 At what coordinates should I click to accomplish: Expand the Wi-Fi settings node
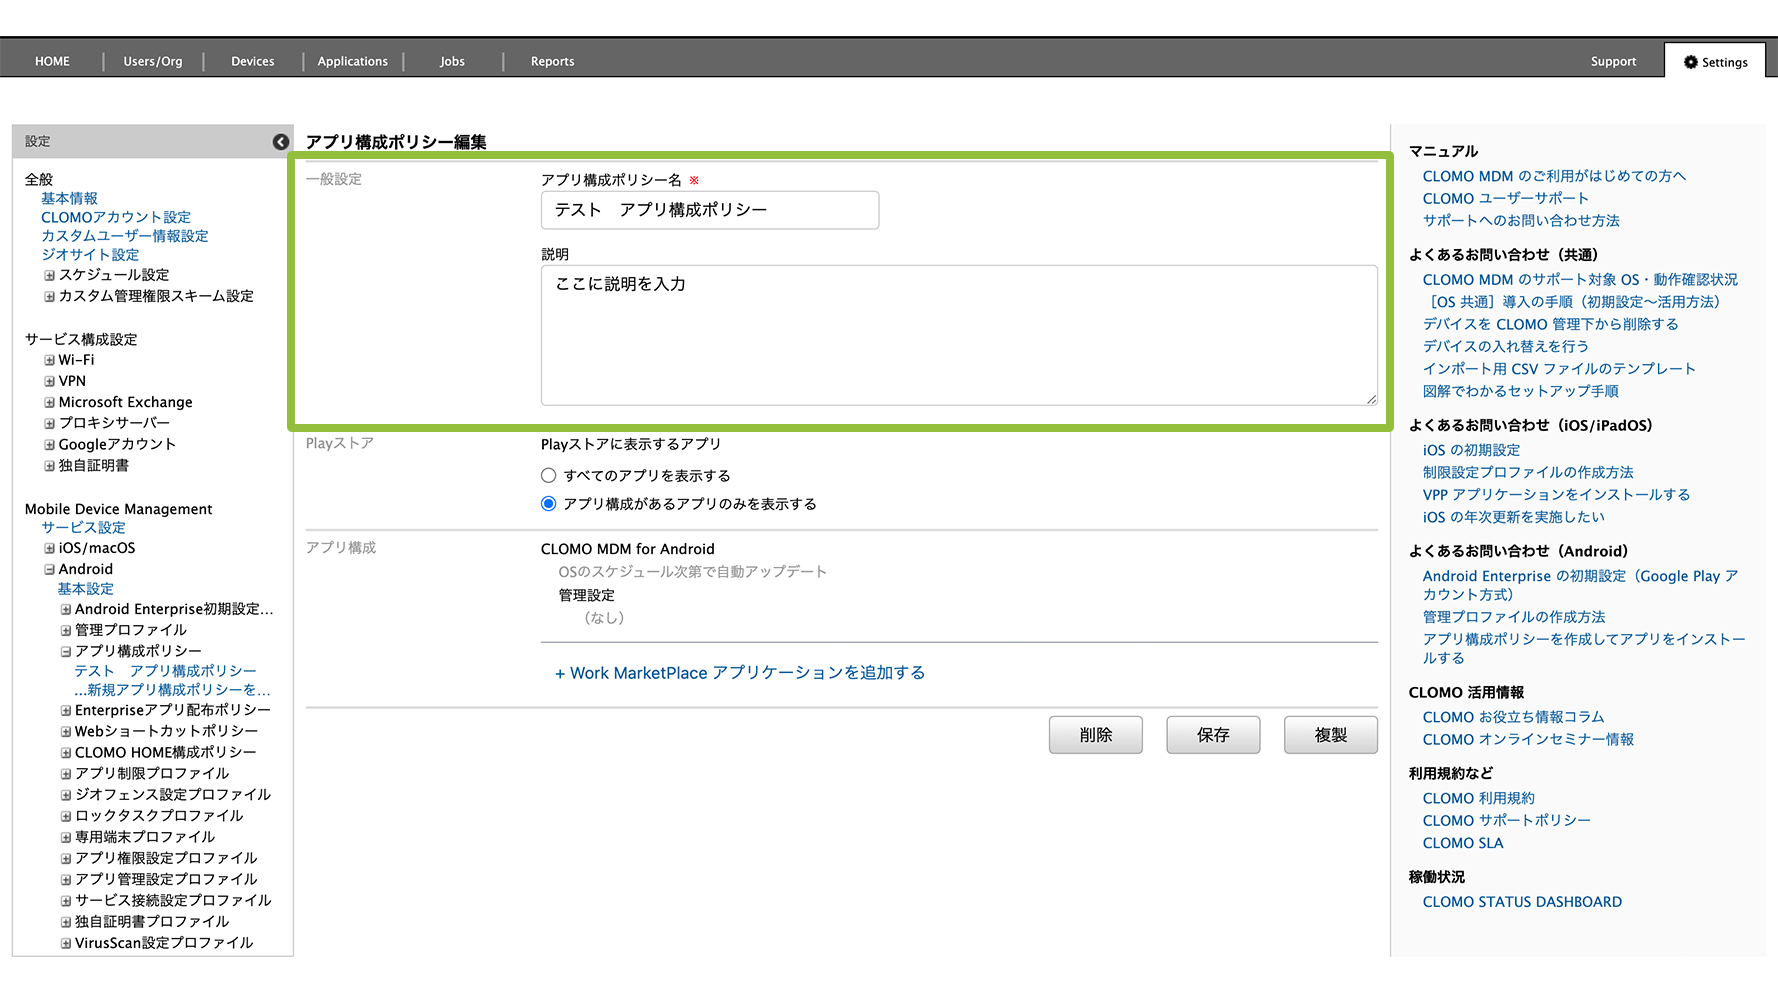point(49,360)
